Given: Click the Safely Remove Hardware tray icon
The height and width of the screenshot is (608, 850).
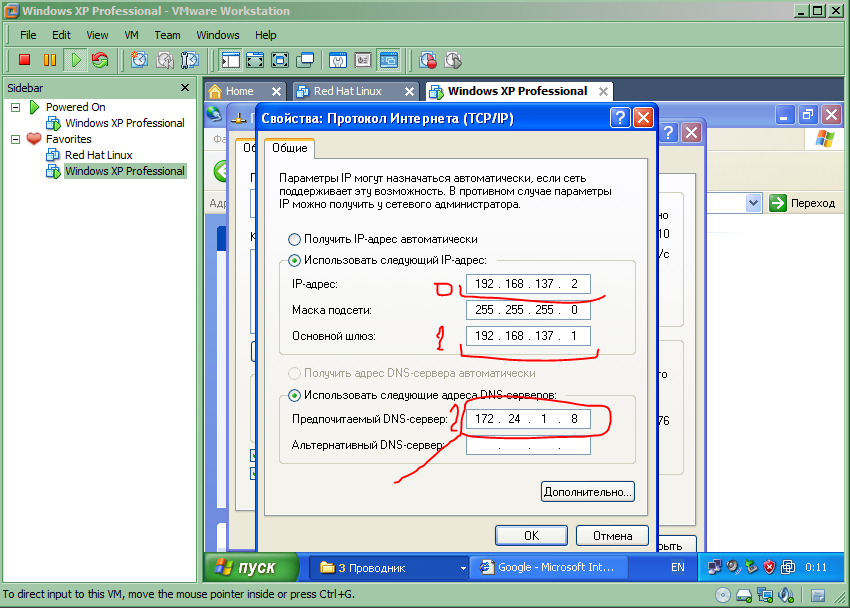Looking at the screenshot, I should [751, 567].
